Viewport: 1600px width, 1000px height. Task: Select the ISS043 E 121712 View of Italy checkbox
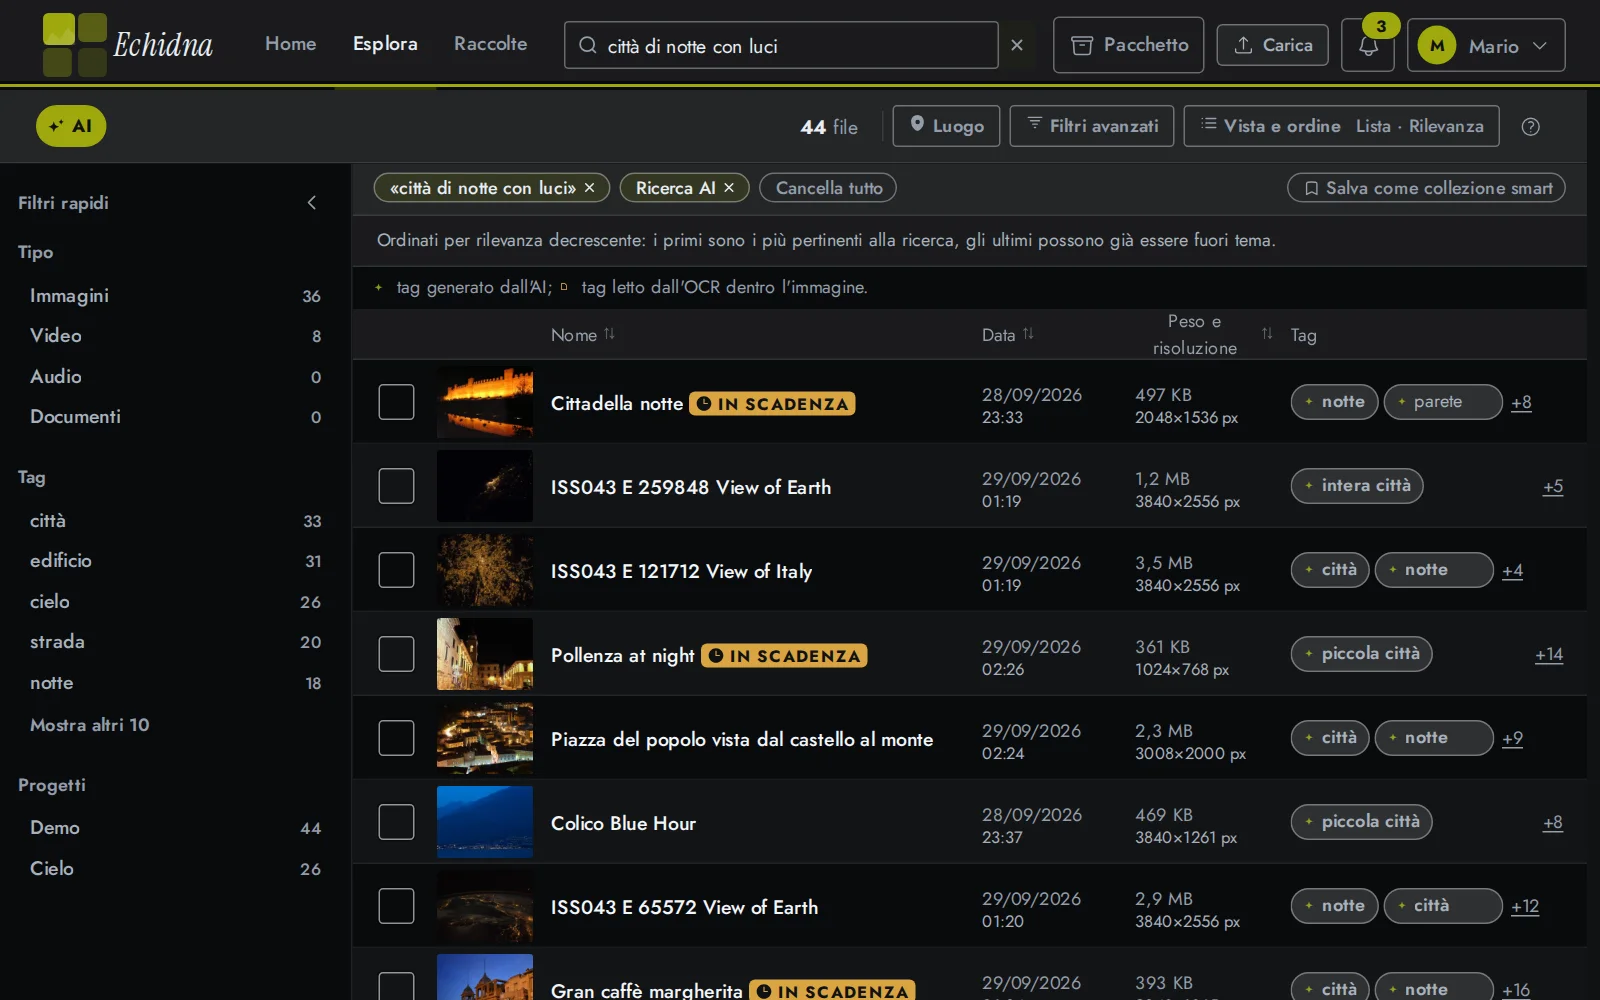coord(396,570)
